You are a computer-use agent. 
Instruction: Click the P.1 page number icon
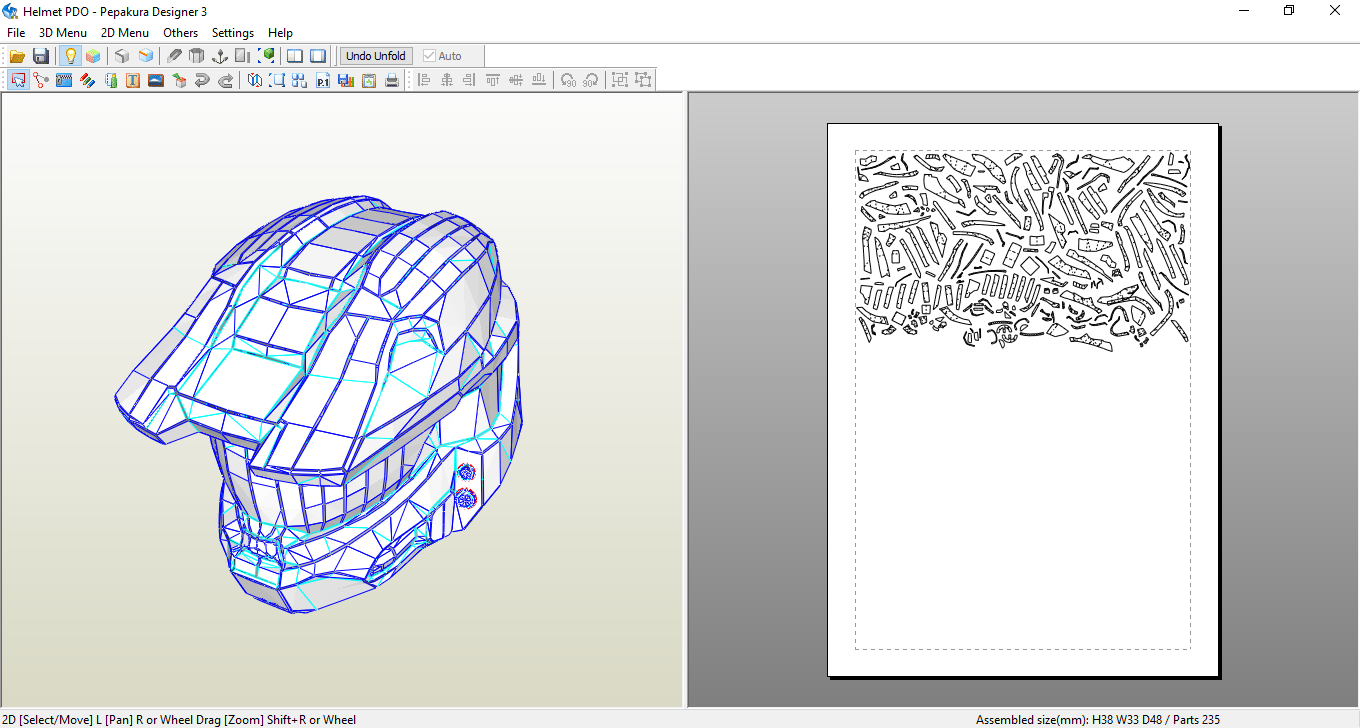(323, 81)
